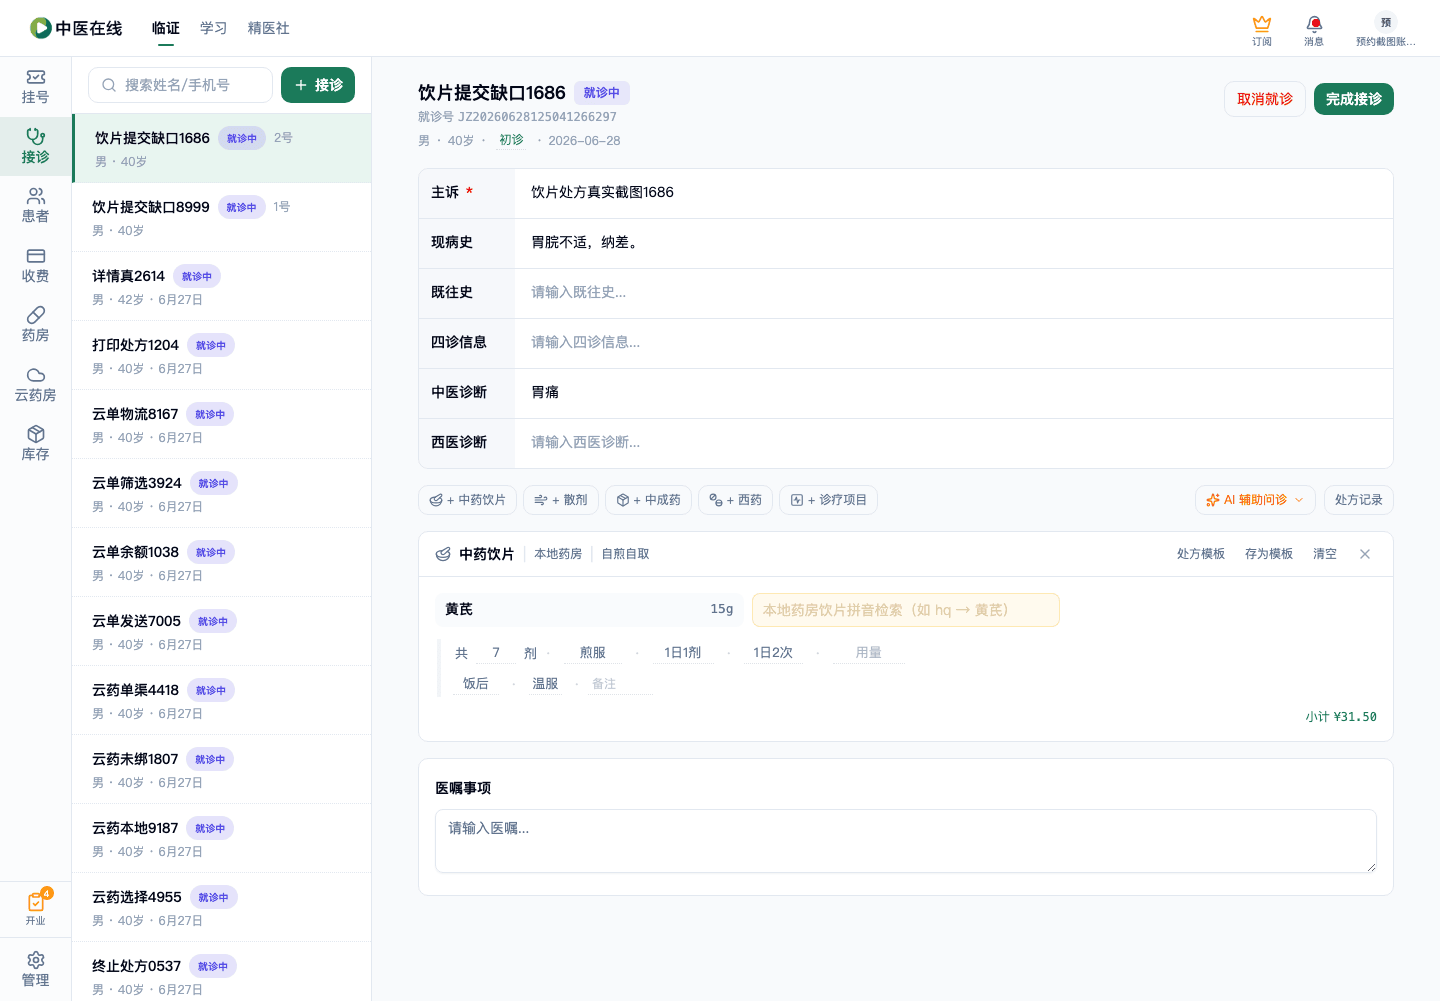Screen dimensions: 1440x1001
Task: Select 本地药房 pharmacy option
Action: pos(558,554)
